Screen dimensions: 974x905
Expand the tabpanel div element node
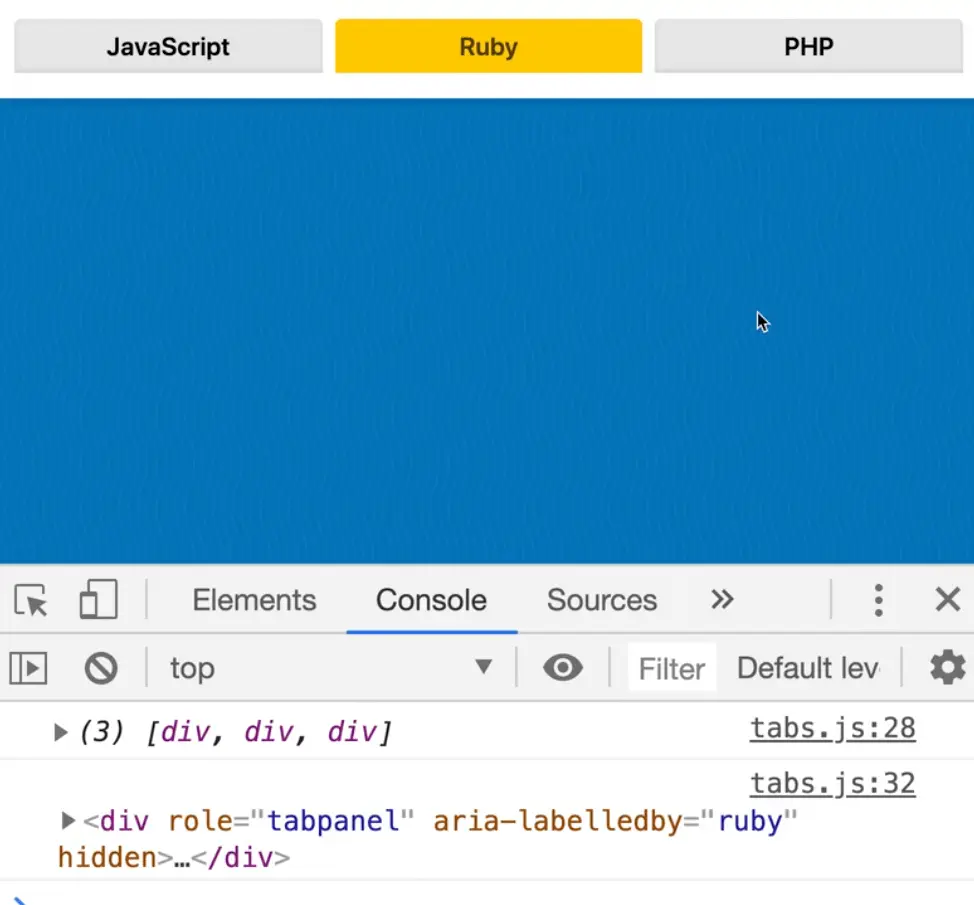[x=68, y=821]
